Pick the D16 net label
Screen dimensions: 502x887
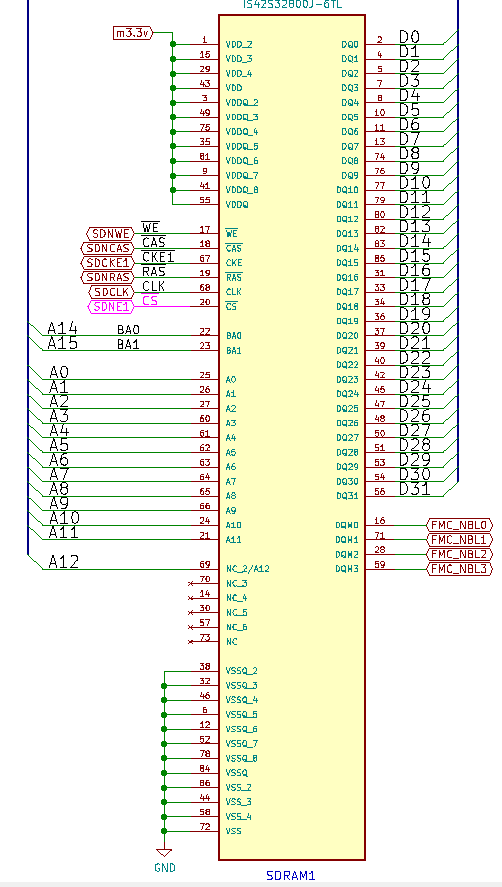tap(415, 270)
